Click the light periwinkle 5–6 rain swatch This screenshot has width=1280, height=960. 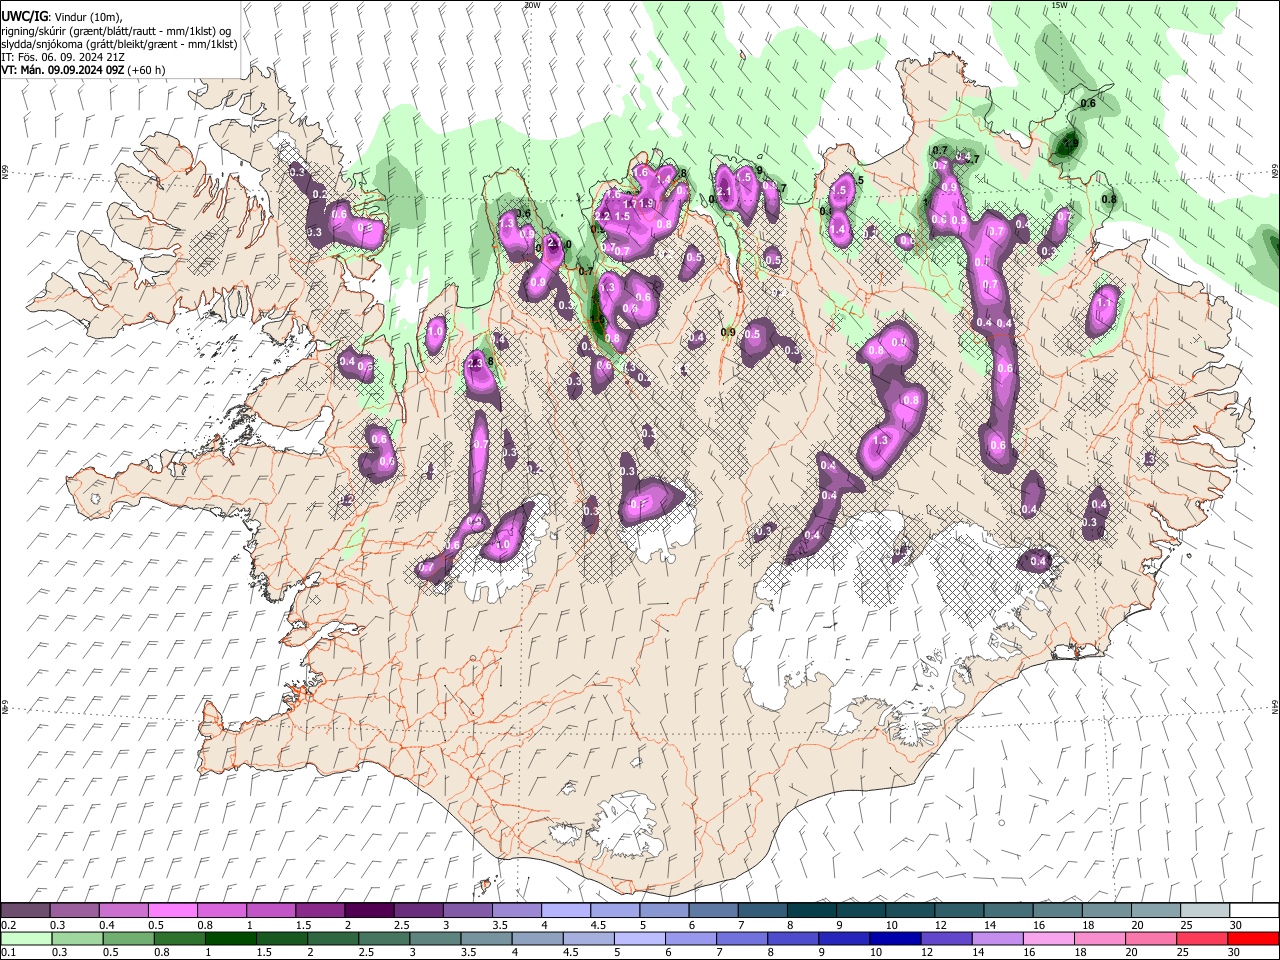[x=640, y=939]
